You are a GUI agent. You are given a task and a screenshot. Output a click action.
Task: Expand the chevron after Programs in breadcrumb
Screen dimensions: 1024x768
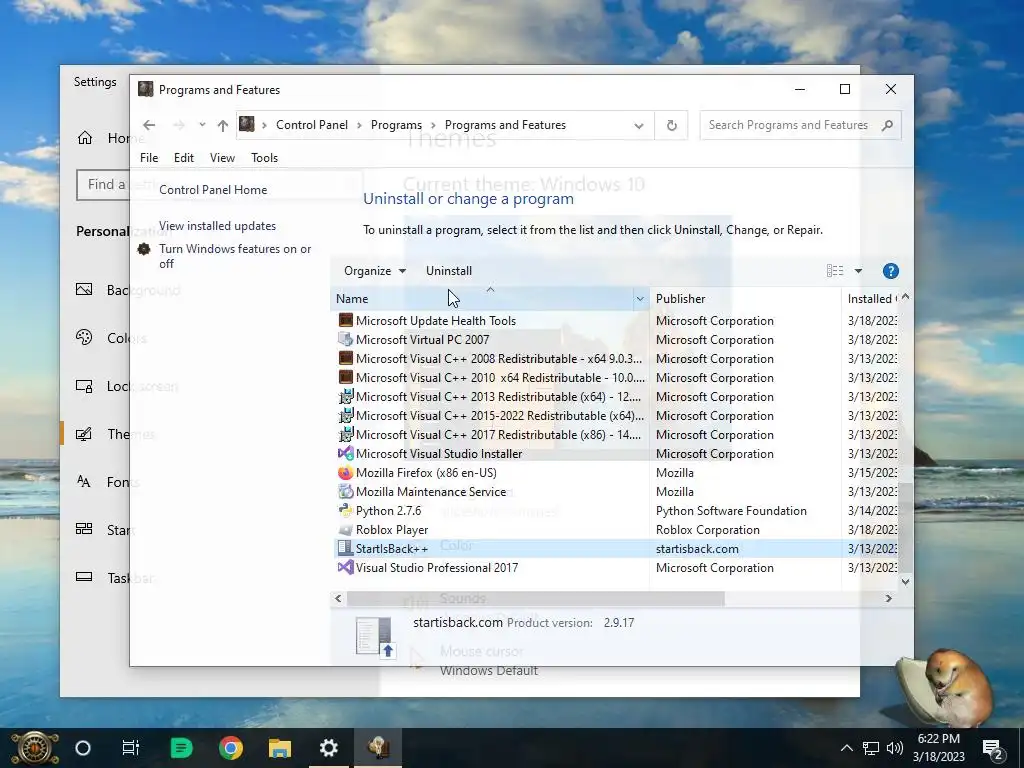point(434,125)
